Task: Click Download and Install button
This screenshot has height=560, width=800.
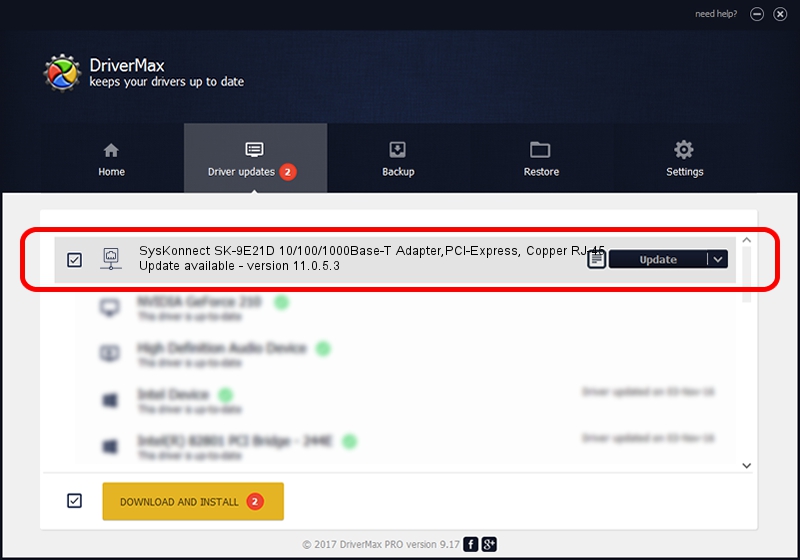Action: 193,501
